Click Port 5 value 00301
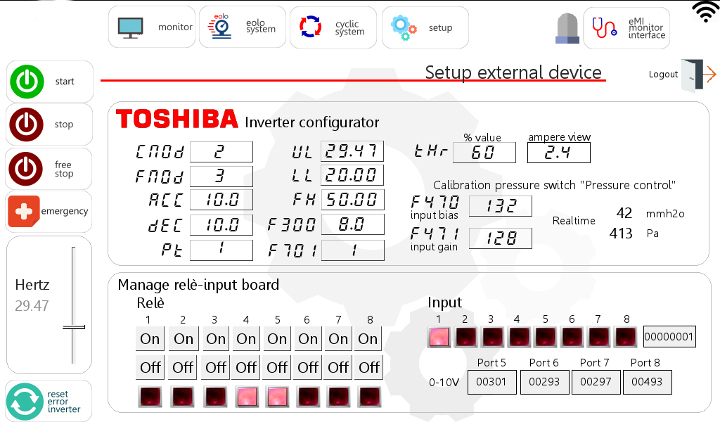Screen dimensions: 720x422 coord(491,382)
